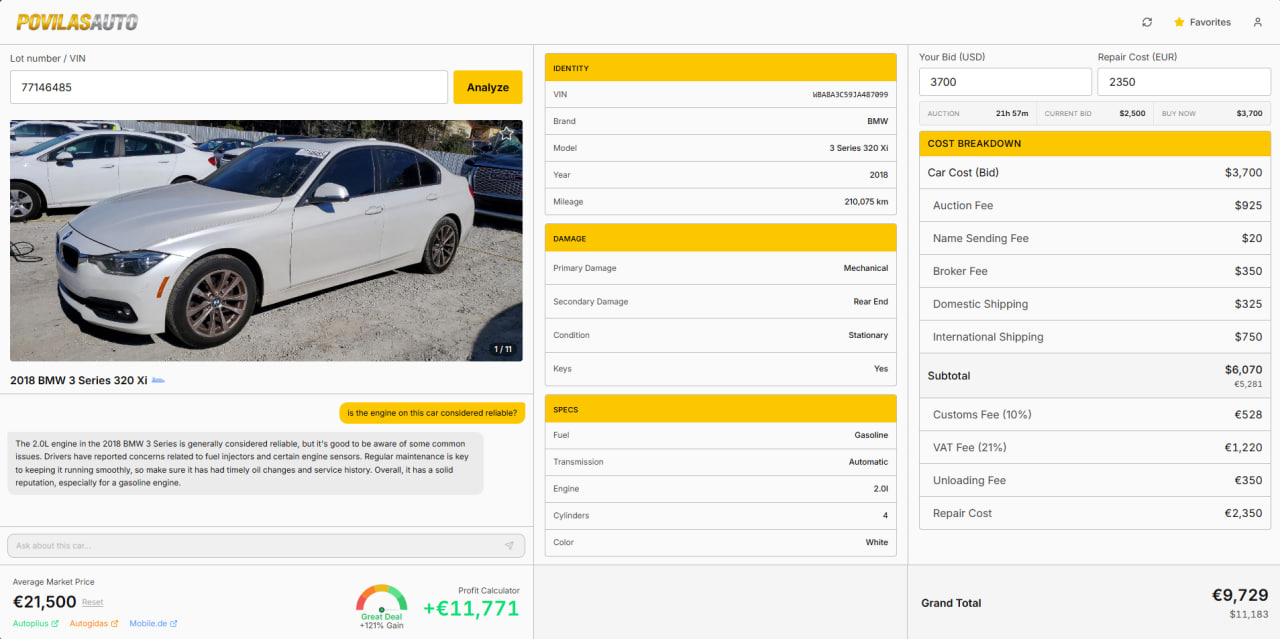
Task: Open the Favorites list
Action: click(x=1202, y=22)
